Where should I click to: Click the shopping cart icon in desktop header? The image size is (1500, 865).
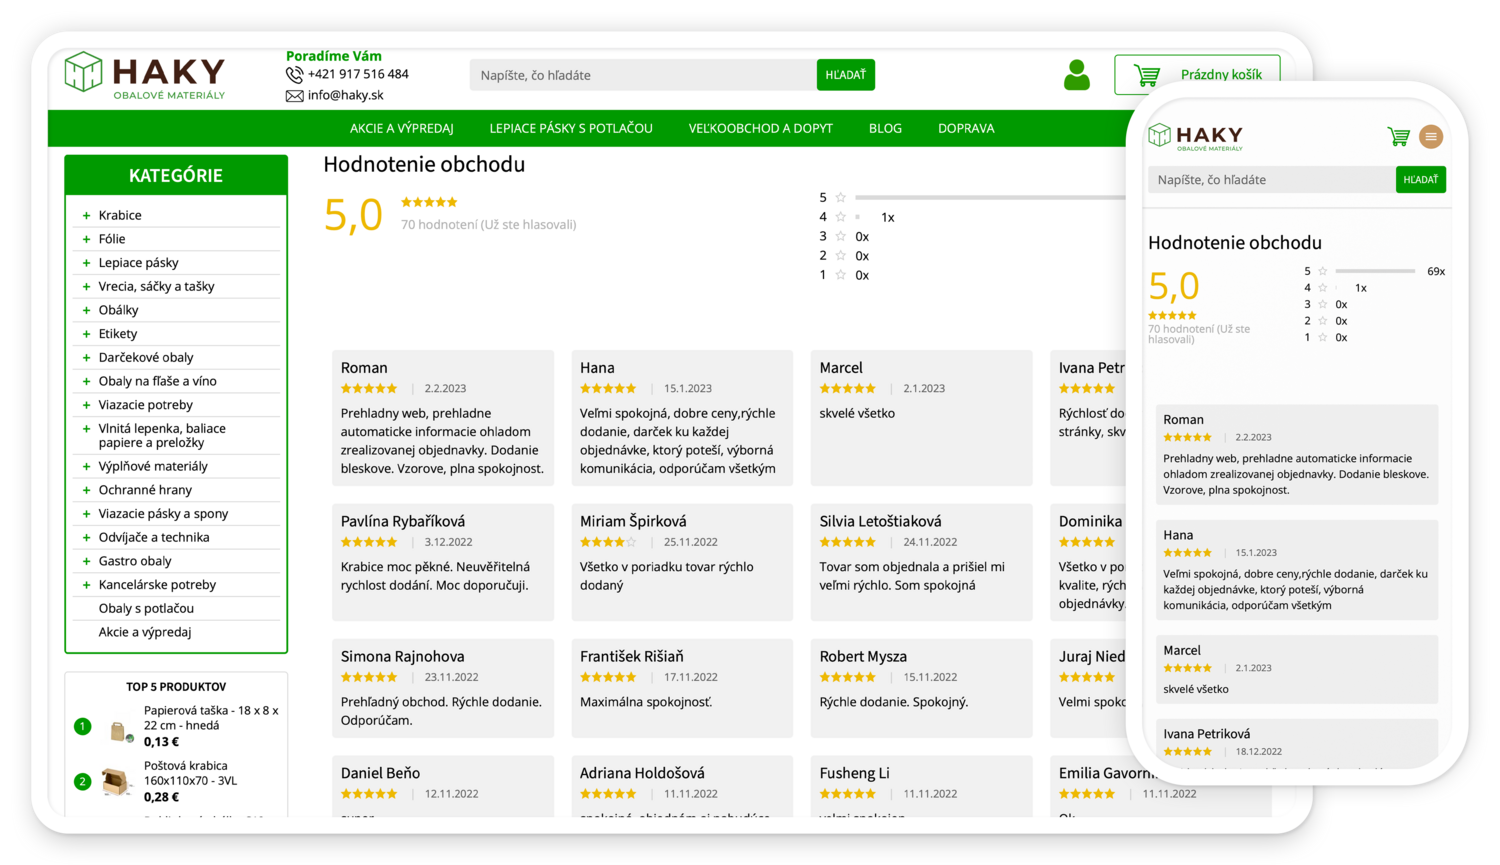[1146, 75]
